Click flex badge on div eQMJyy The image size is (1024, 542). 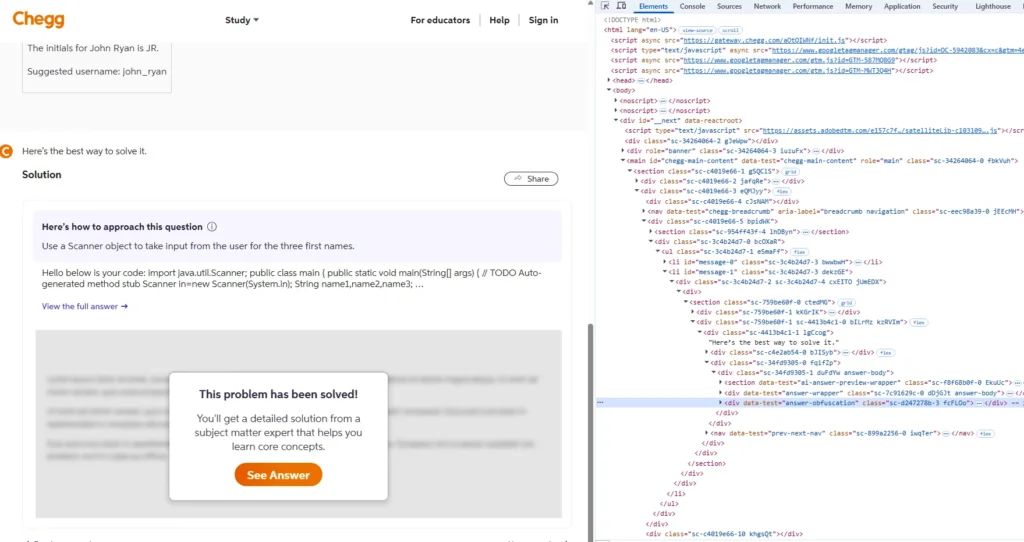click(x=782, y=192)
